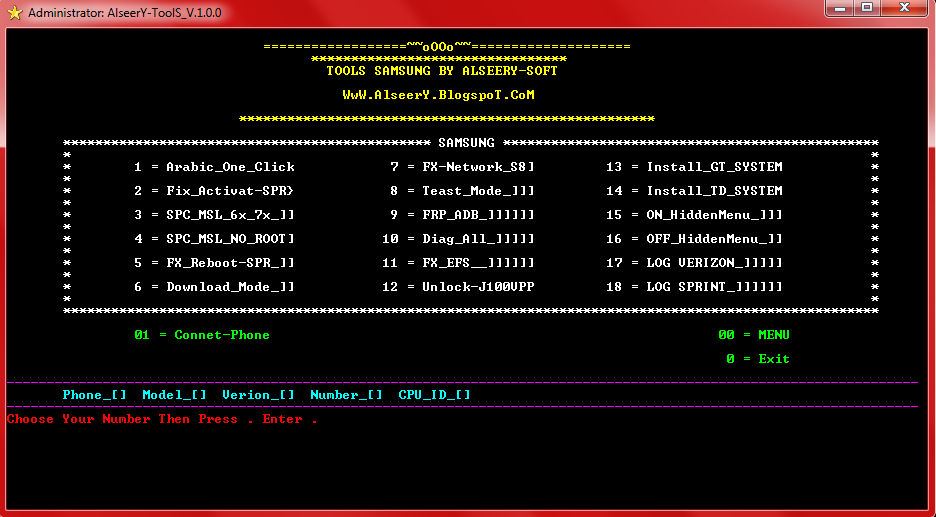The width and height of the screenshot is (936, 517).
Task: Select option 16 OFF_HiddenMenu
Action: (694, 239)
